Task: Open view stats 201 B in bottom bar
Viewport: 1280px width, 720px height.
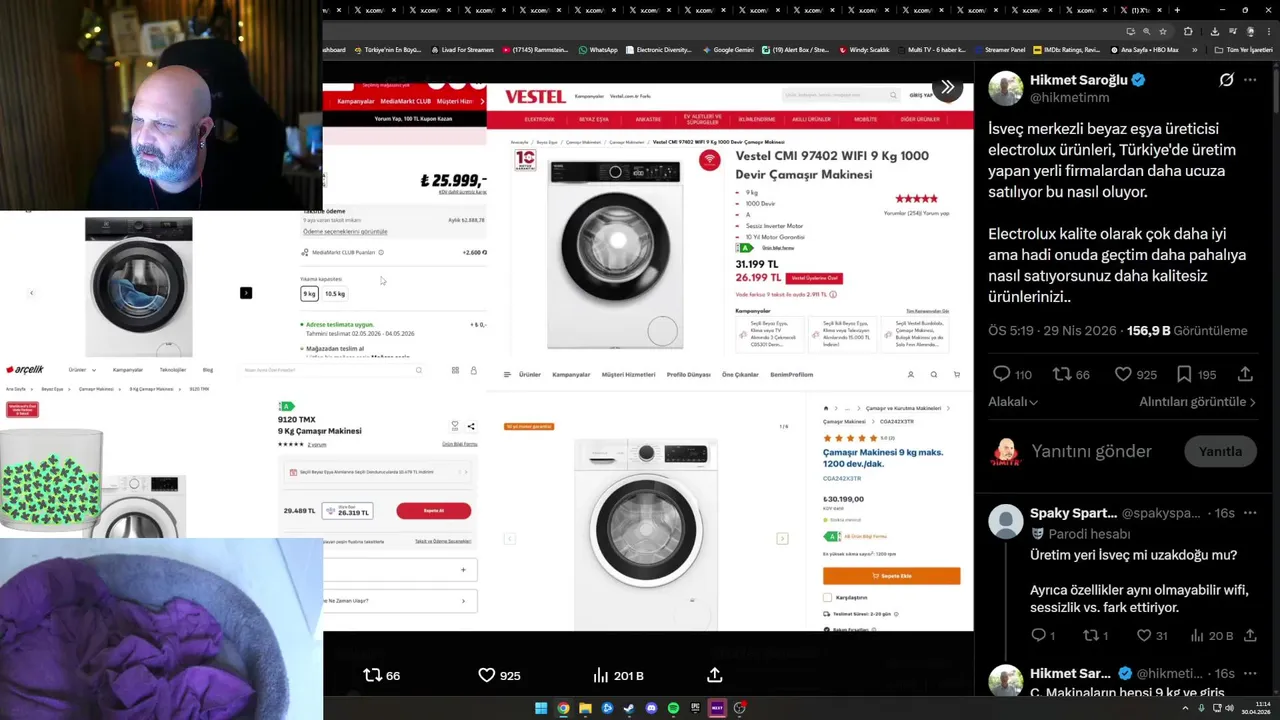Action: (x=618, y=675)
